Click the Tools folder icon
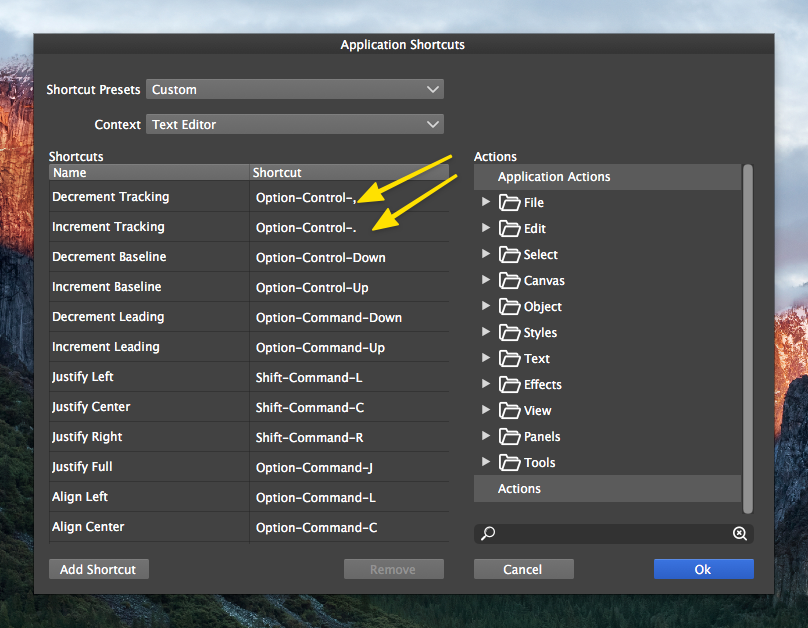The width and height of the screenshot is (808, 628). pyautogui.click(x=509, y=463)
